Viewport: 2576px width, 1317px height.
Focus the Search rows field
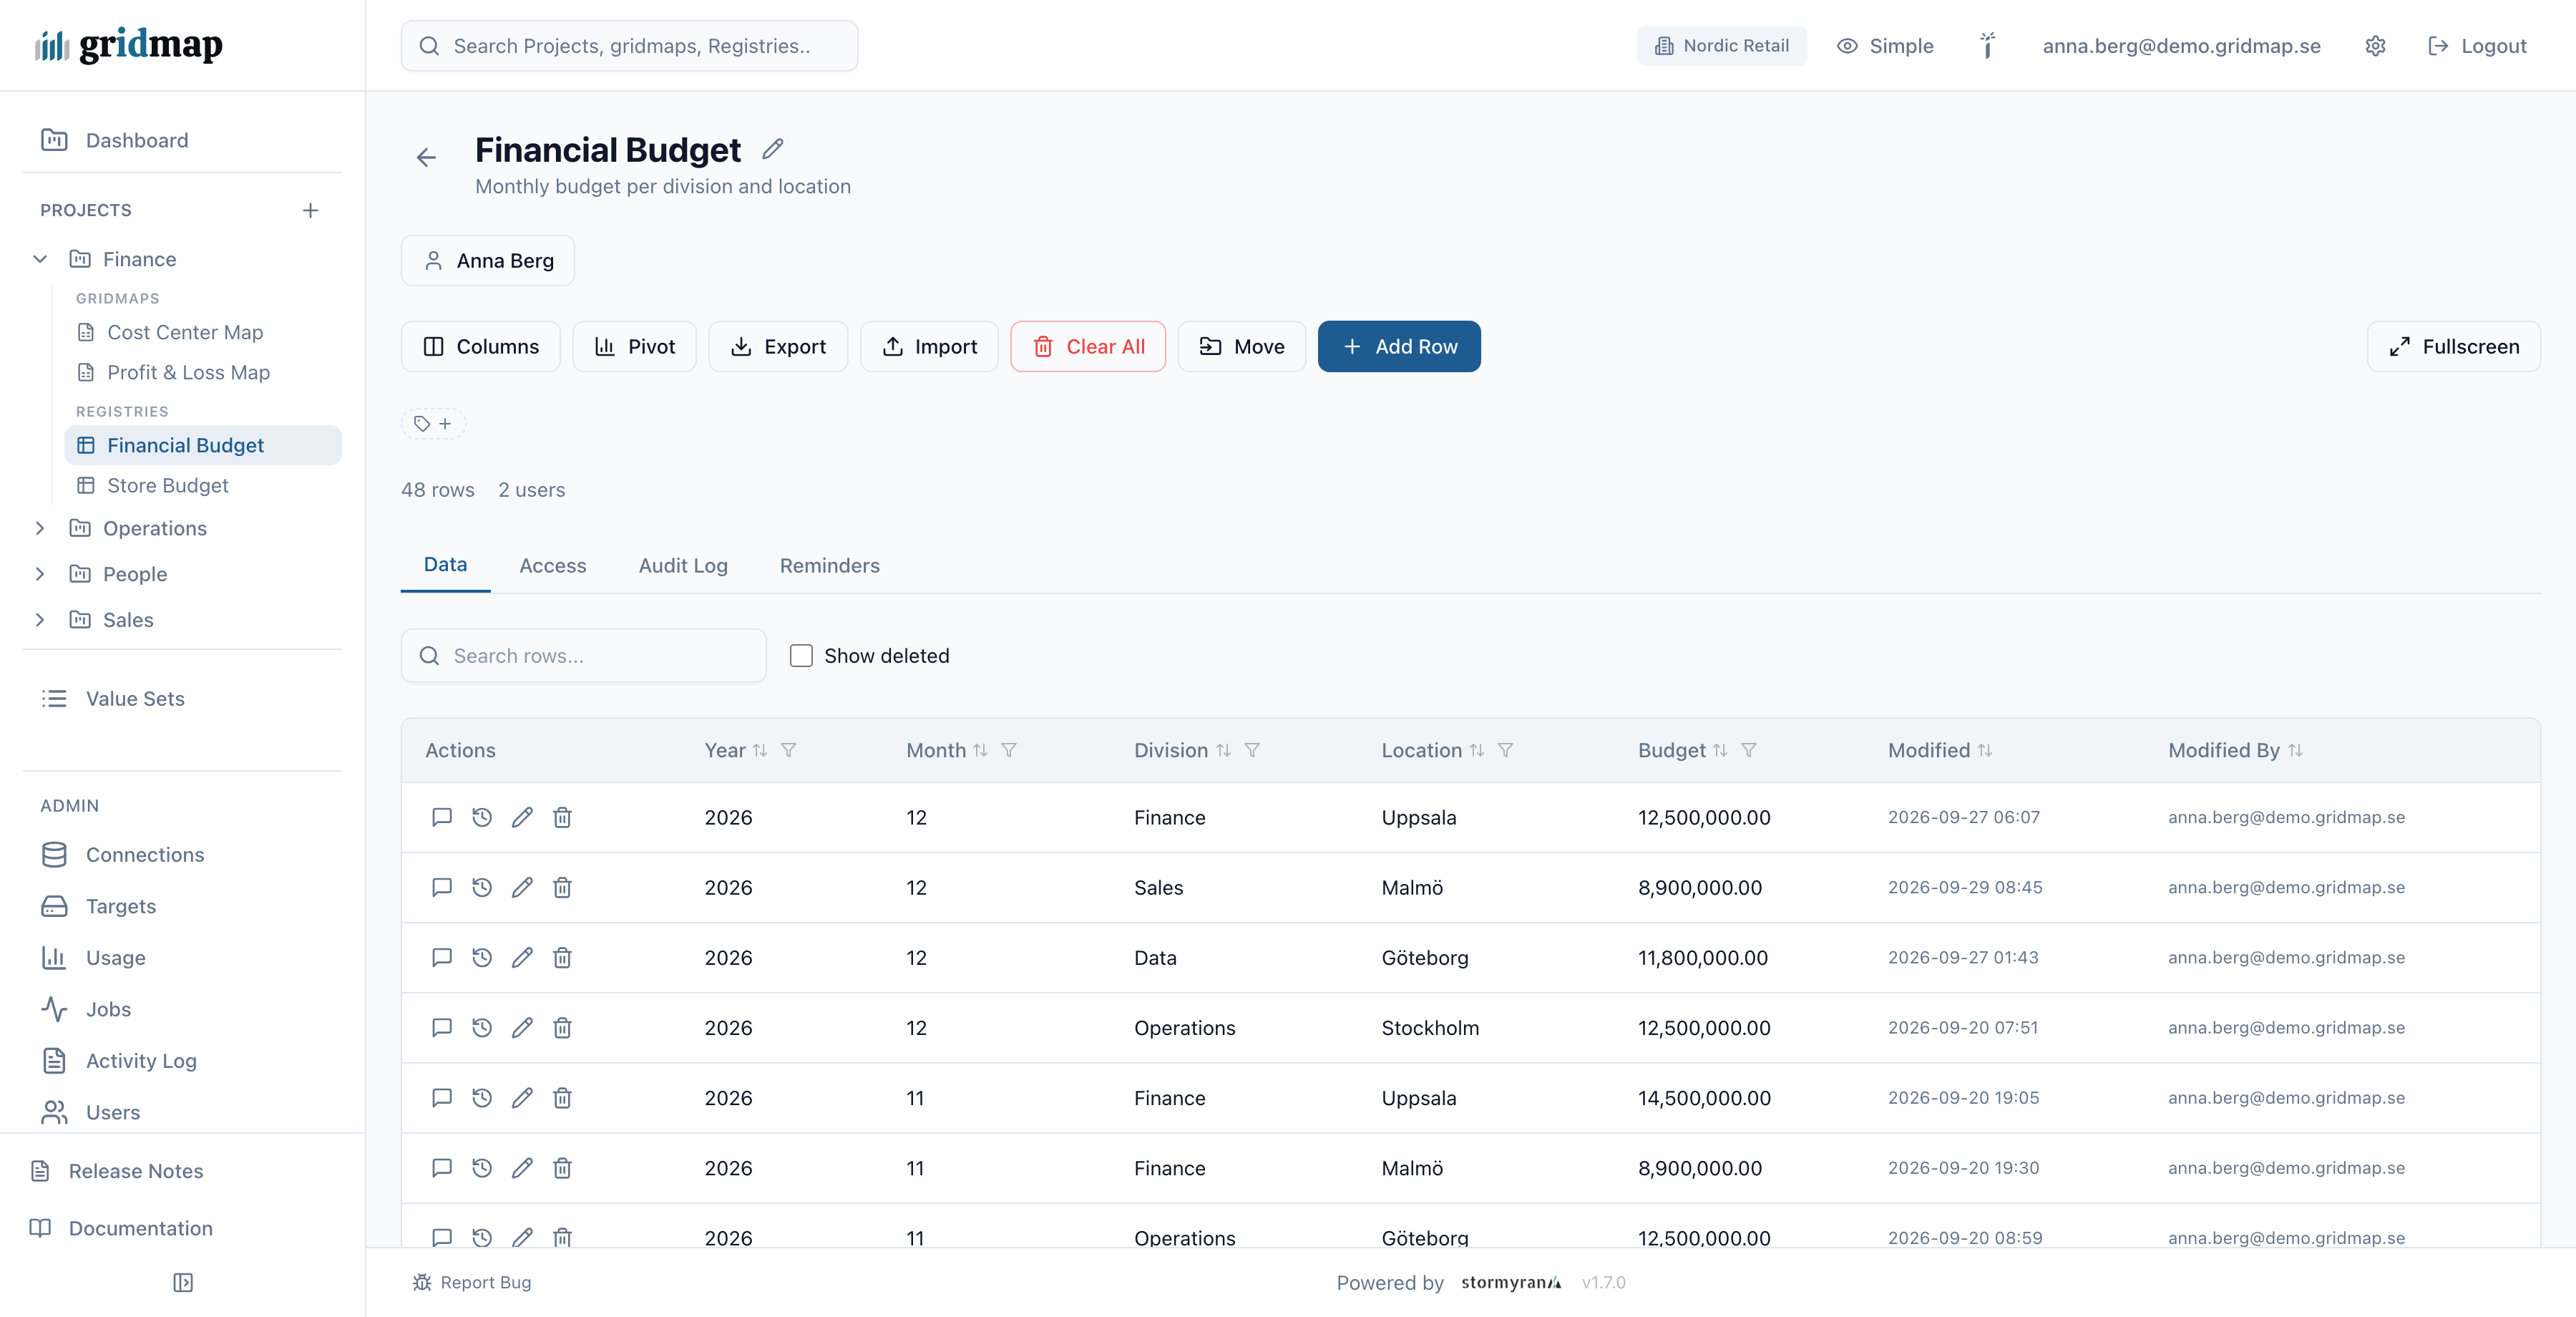tap(584, 655)
